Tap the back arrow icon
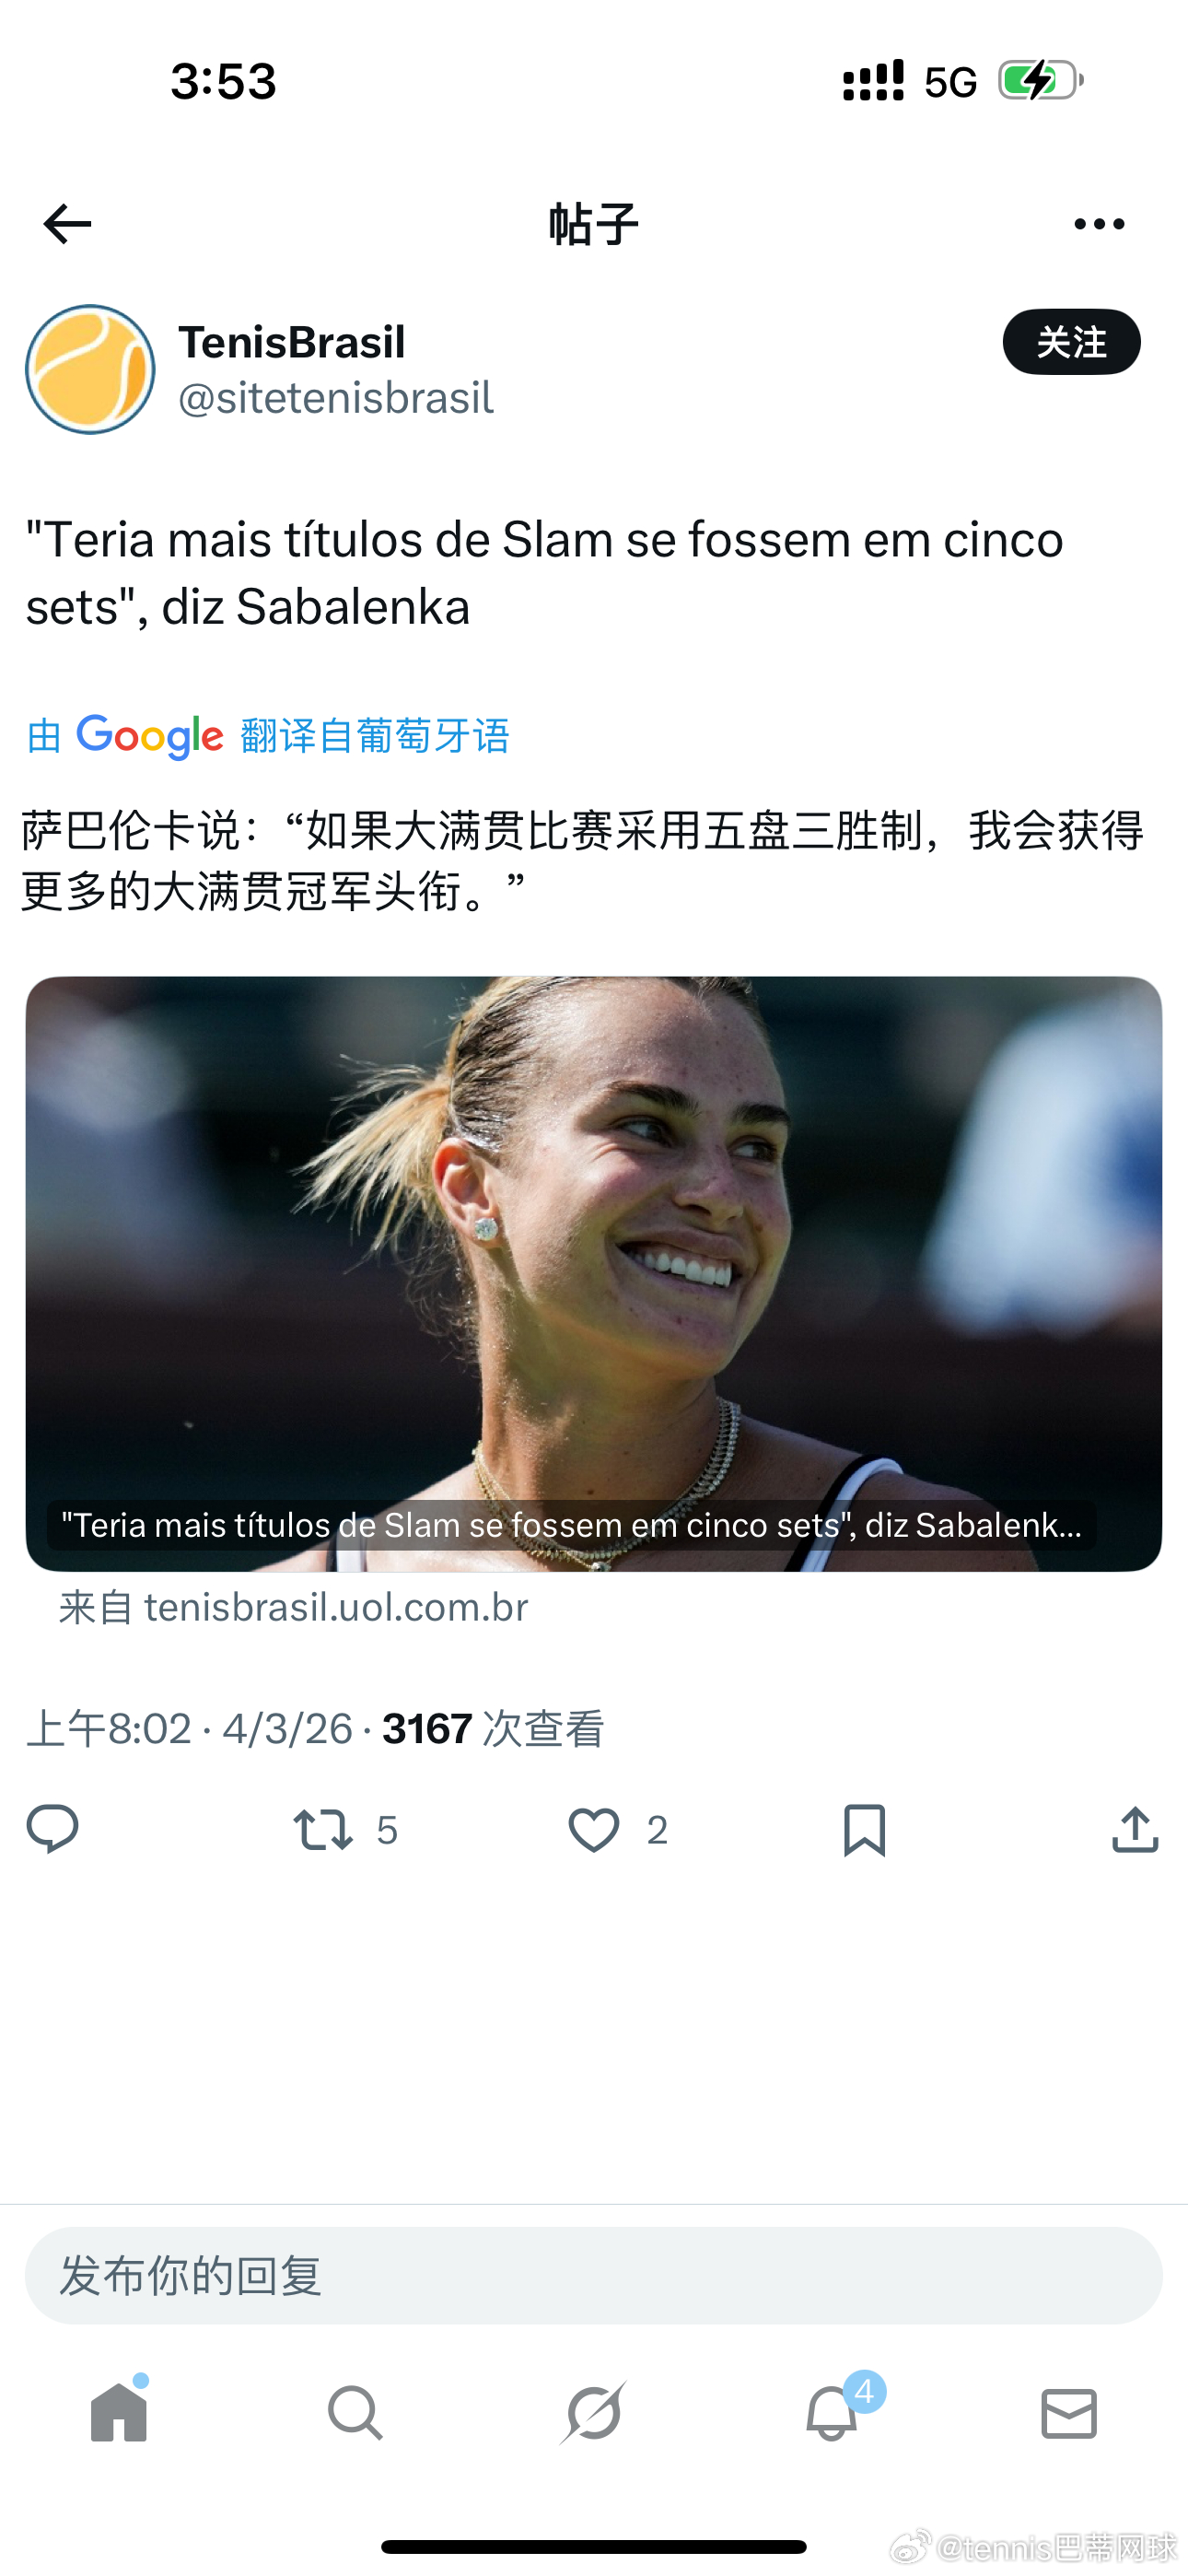Screen dimensions: 1188x2576 (67, 223)
